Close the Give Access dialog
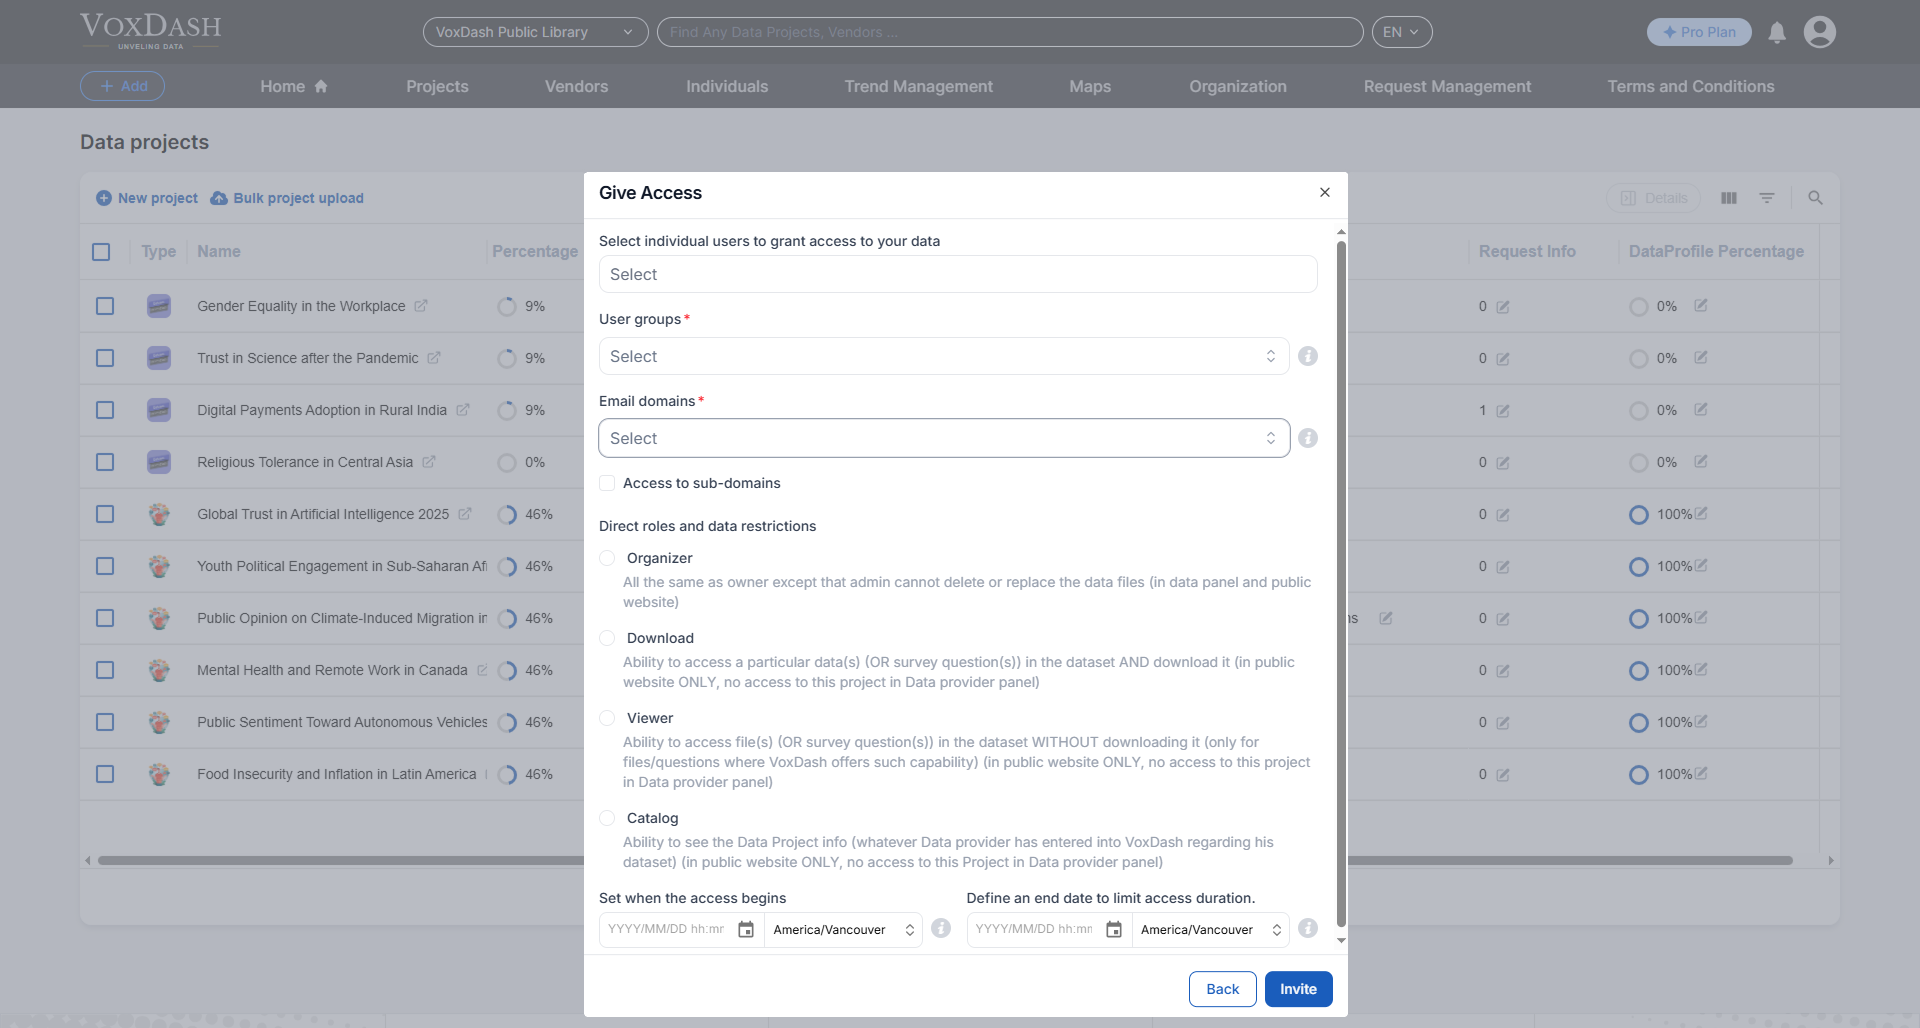This screenshot has width=1920, height=1028. (x=1325, y=192)
